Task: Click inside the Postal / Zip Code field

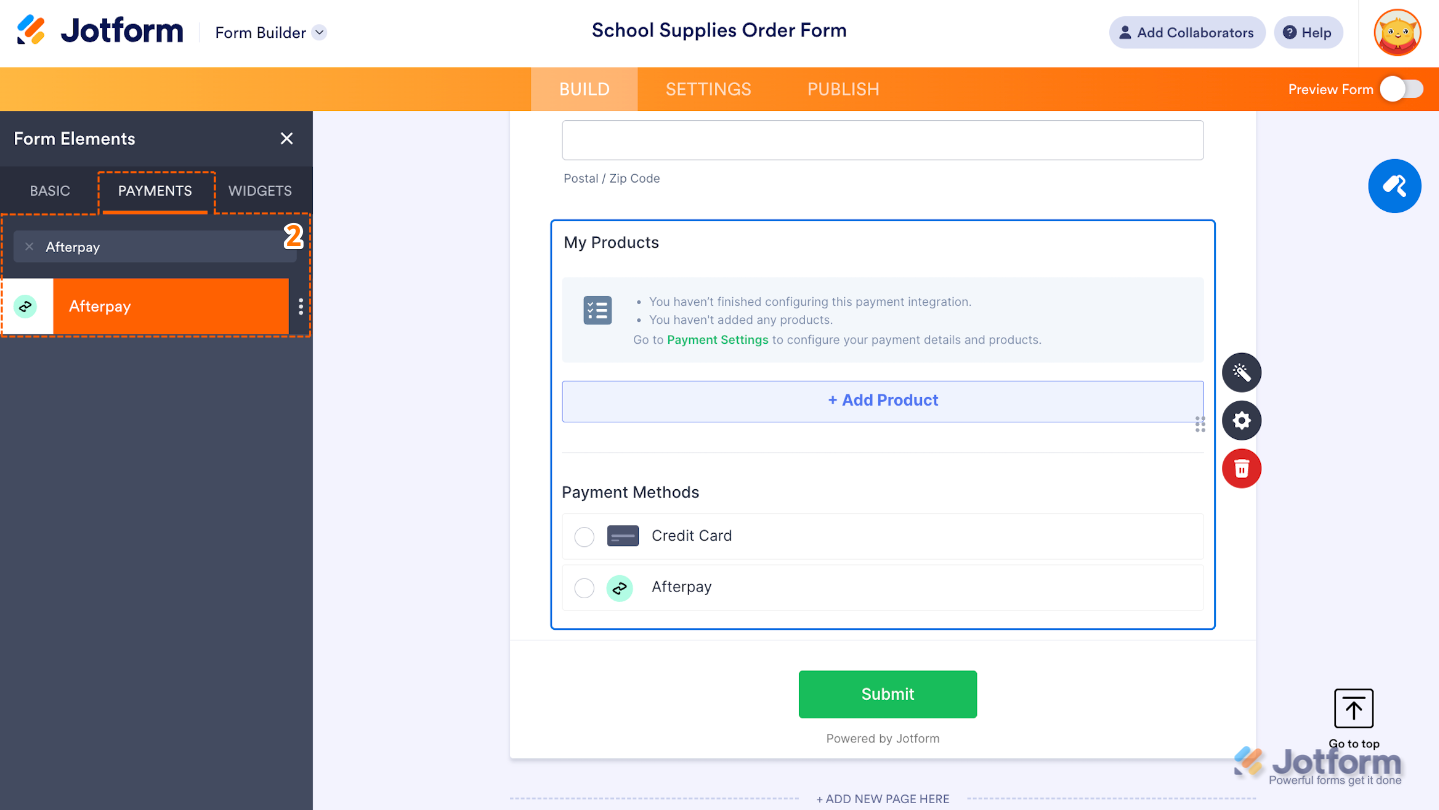Action: click(883, 140)
